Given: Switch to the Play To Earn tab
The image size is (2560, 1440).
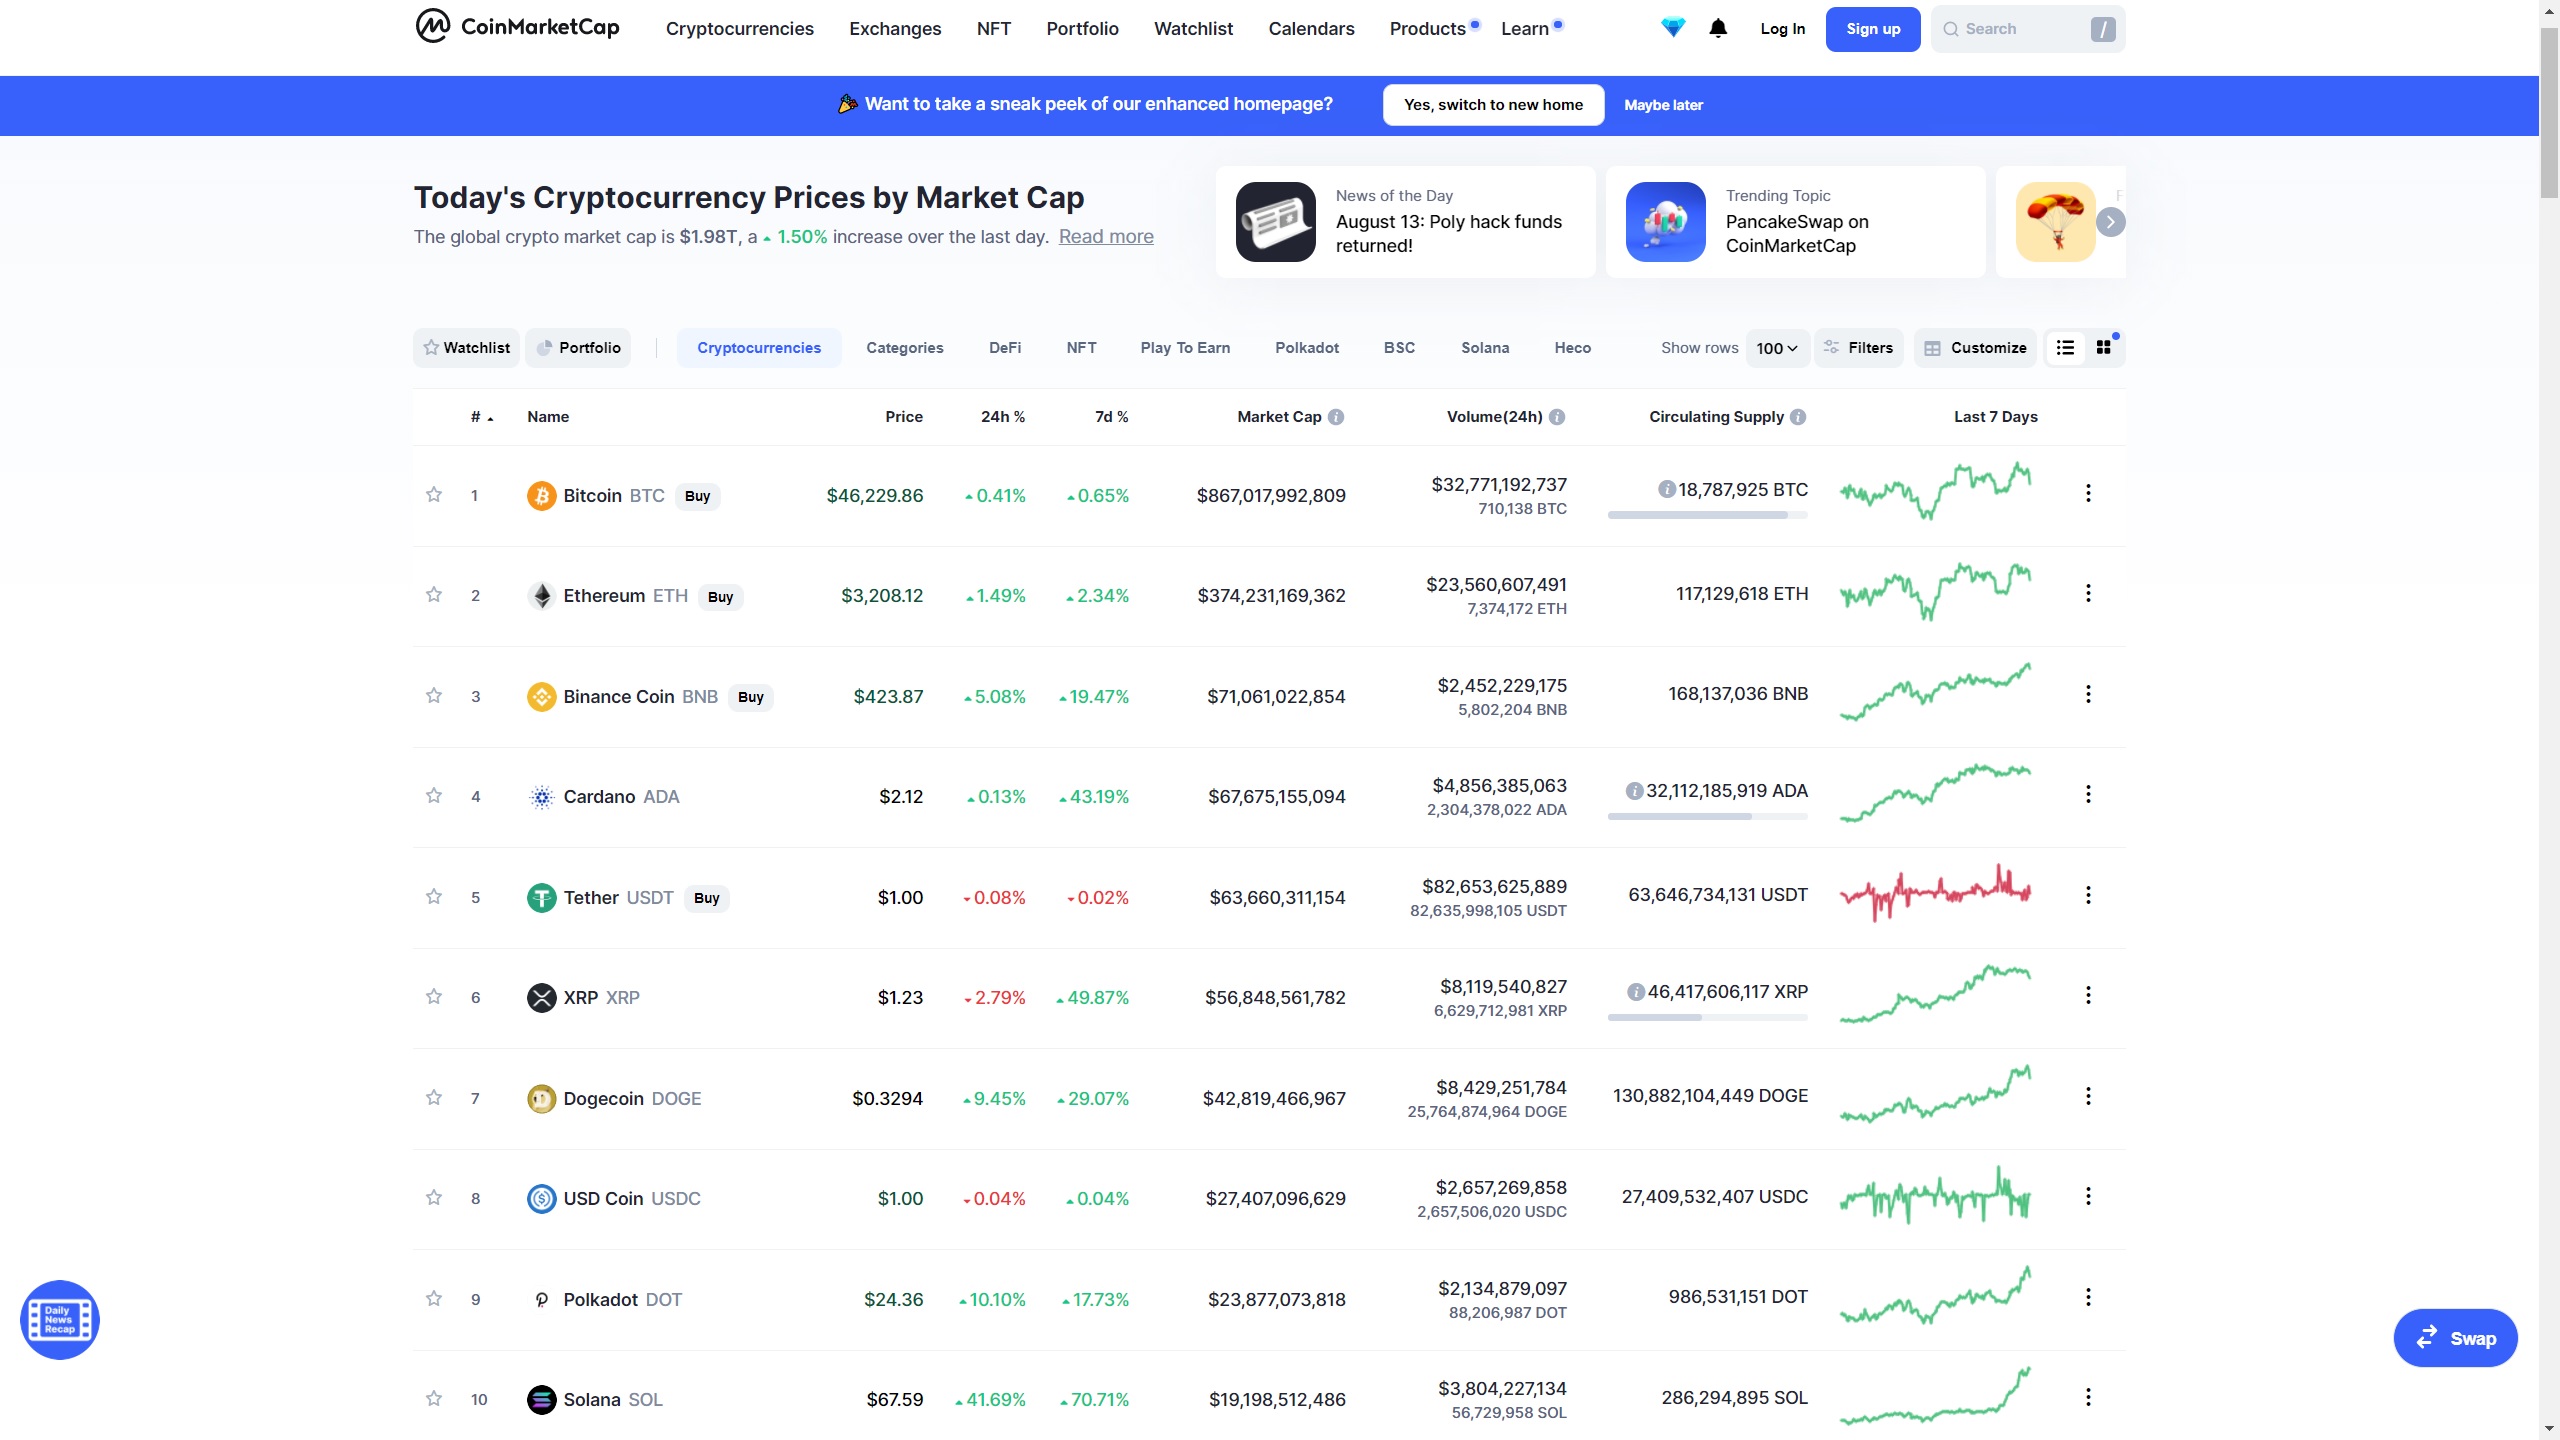Looking at the screenshot, I should point(1185,348).
